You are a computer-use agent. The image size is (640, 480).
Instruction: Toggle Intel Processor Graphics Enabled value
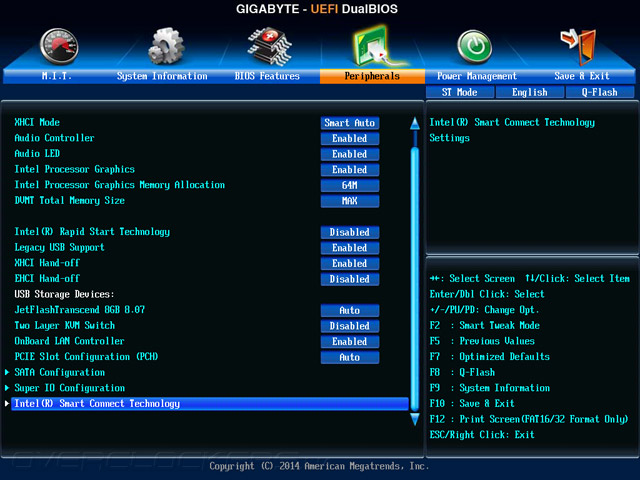pyautogui.click(x=350, y=169)
